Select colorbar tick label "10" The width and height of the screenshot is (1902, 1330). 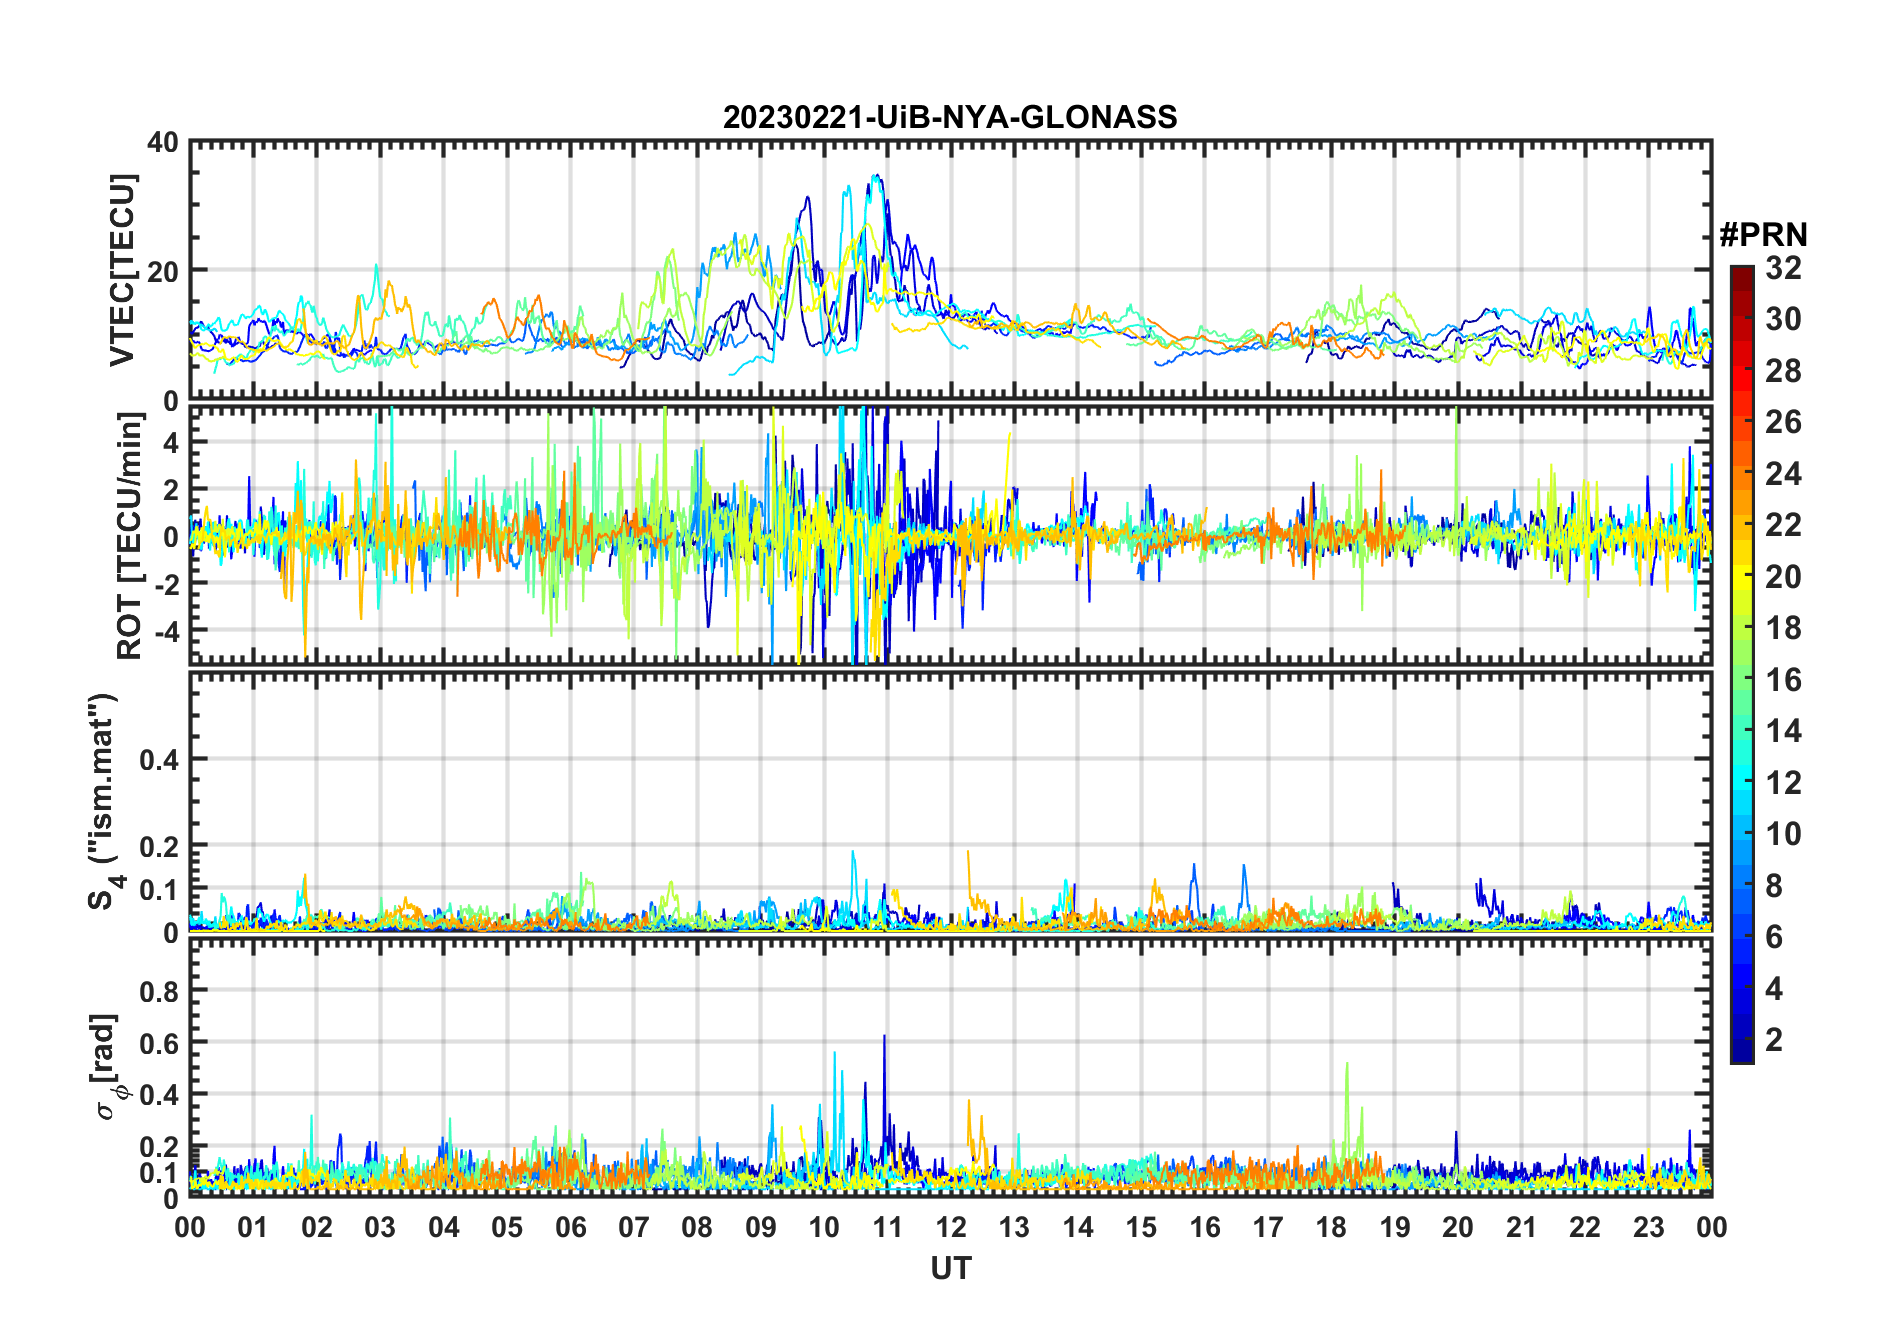pyautogui.click(x=1783, y=834)
